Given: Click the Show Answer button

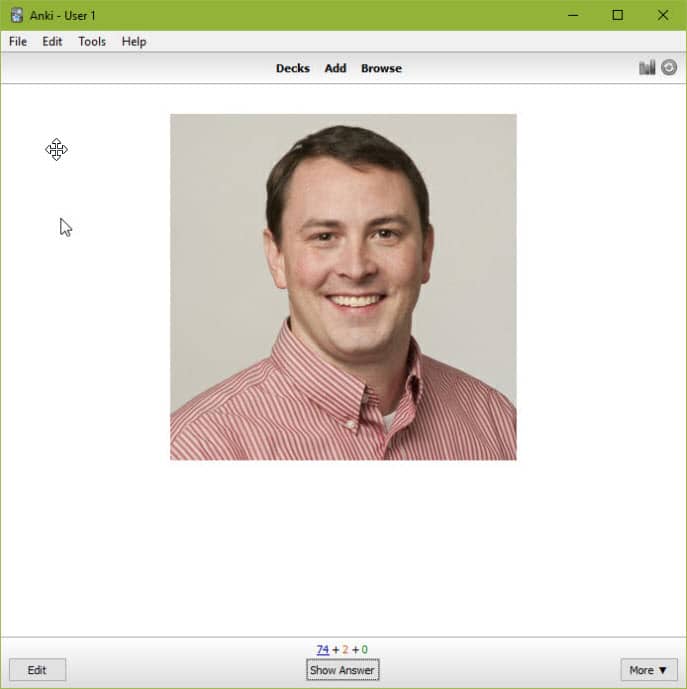Looking at the screenshot, I should tap(342, 670).
